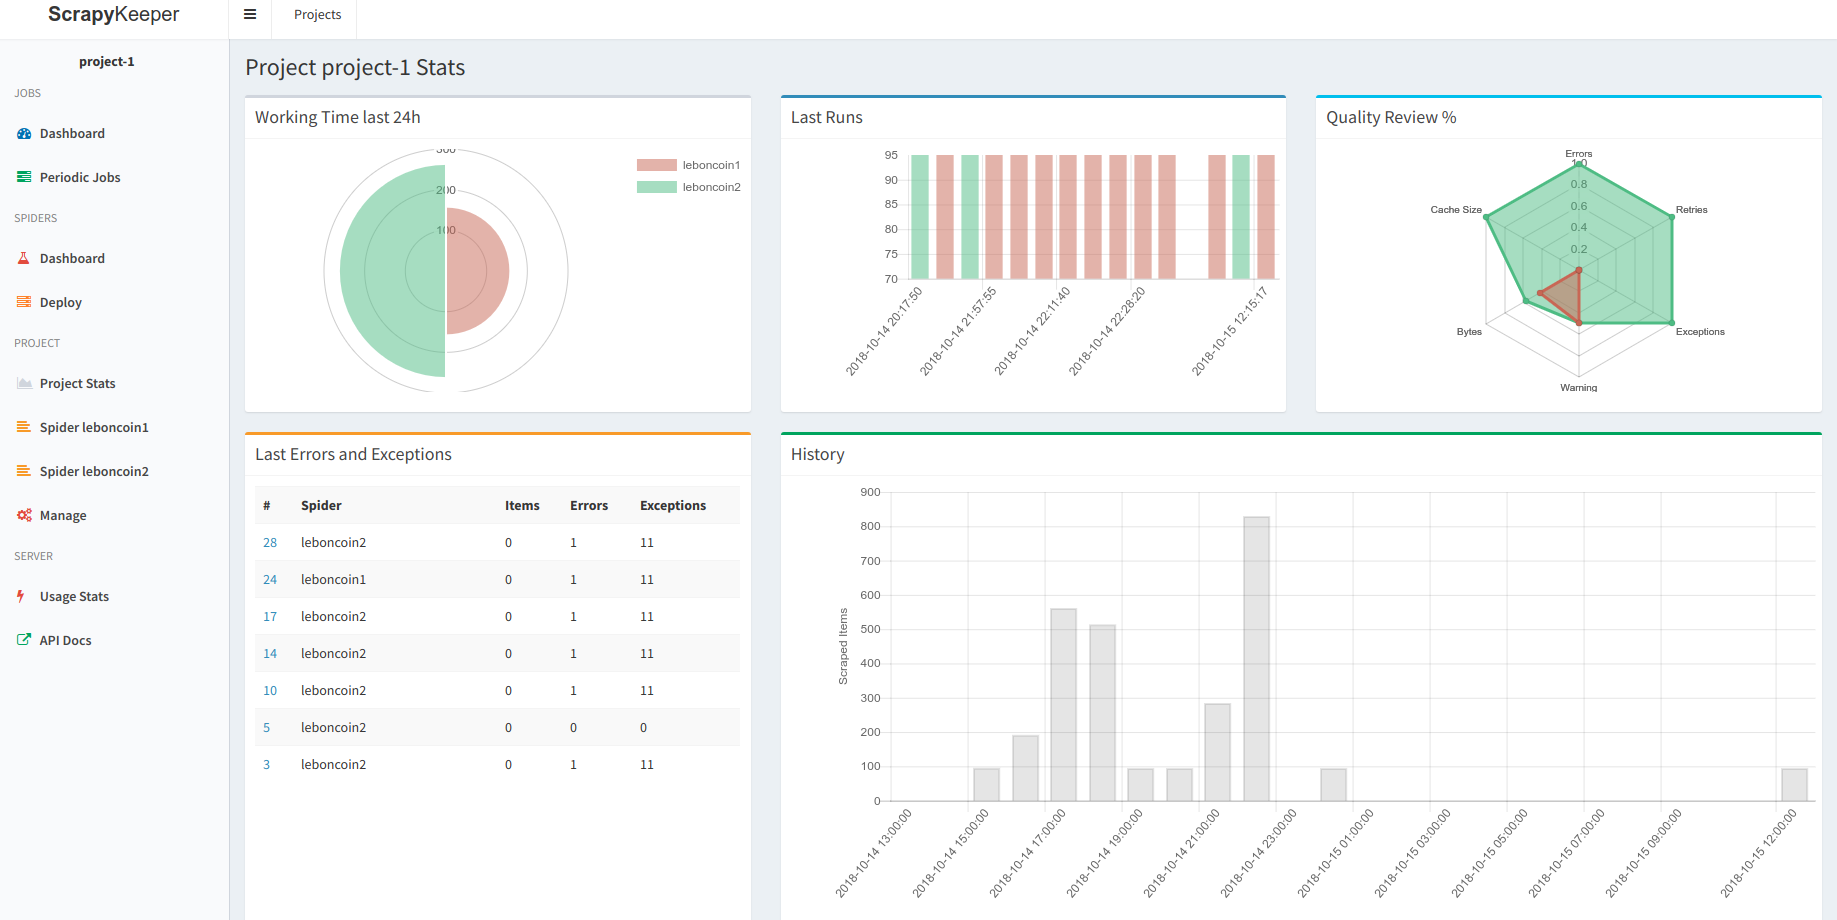
Task: Open job number 3 link
Action: pos(267,764)
